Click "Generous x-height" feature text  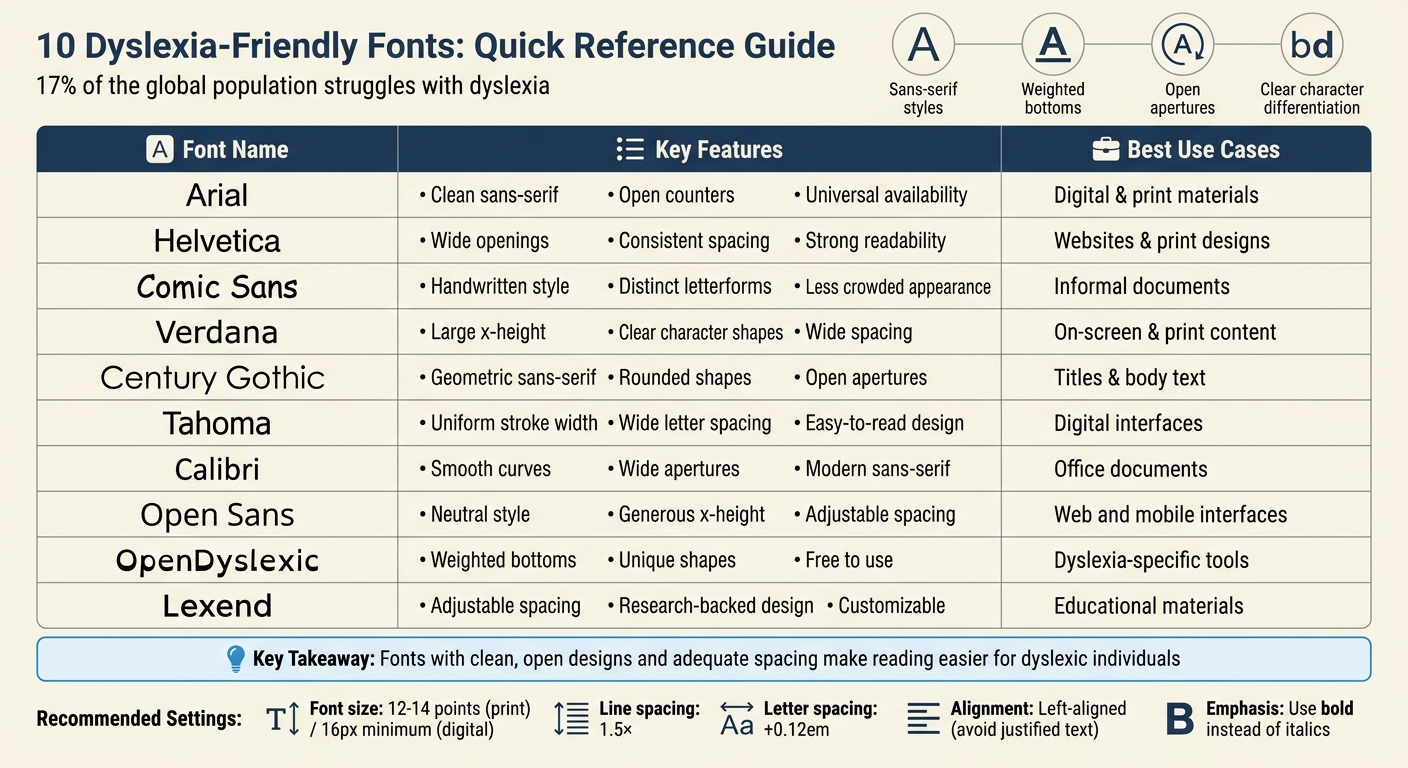pos(692,514)
